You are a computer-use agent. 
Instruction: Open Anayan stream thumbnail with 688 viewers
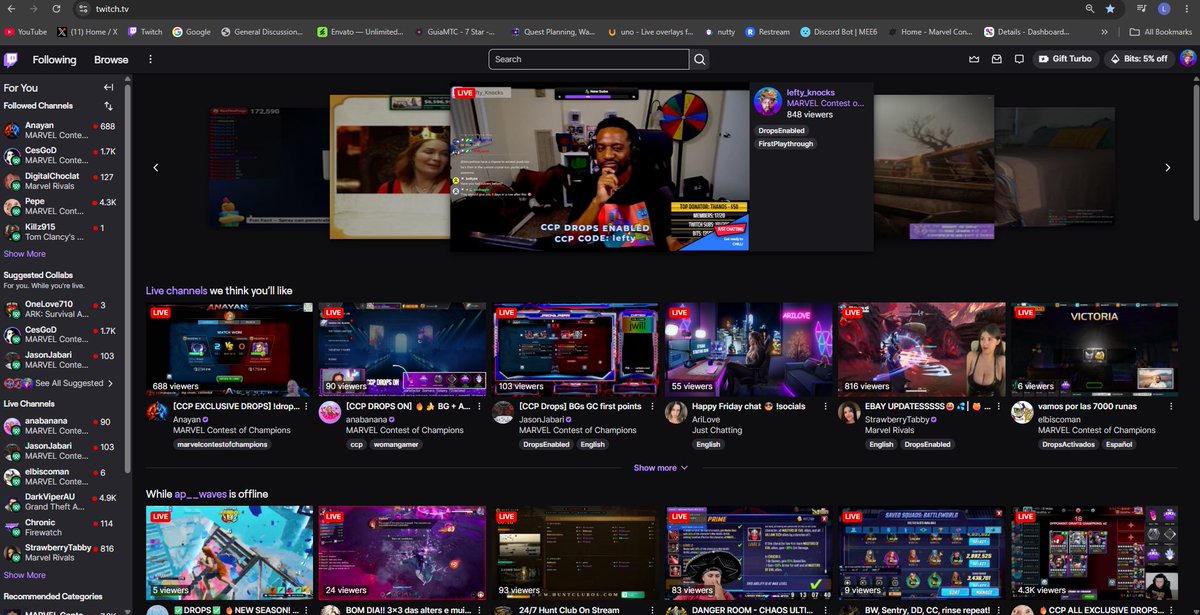click(x=230, y=349)
